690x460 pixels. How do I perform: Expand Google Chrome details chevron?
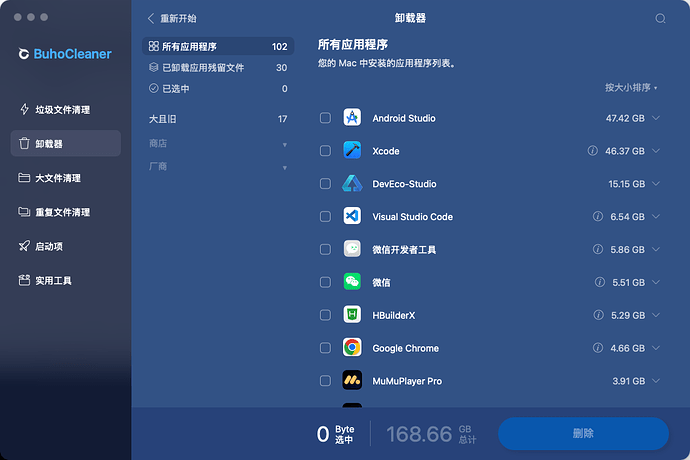click(656, 348)
